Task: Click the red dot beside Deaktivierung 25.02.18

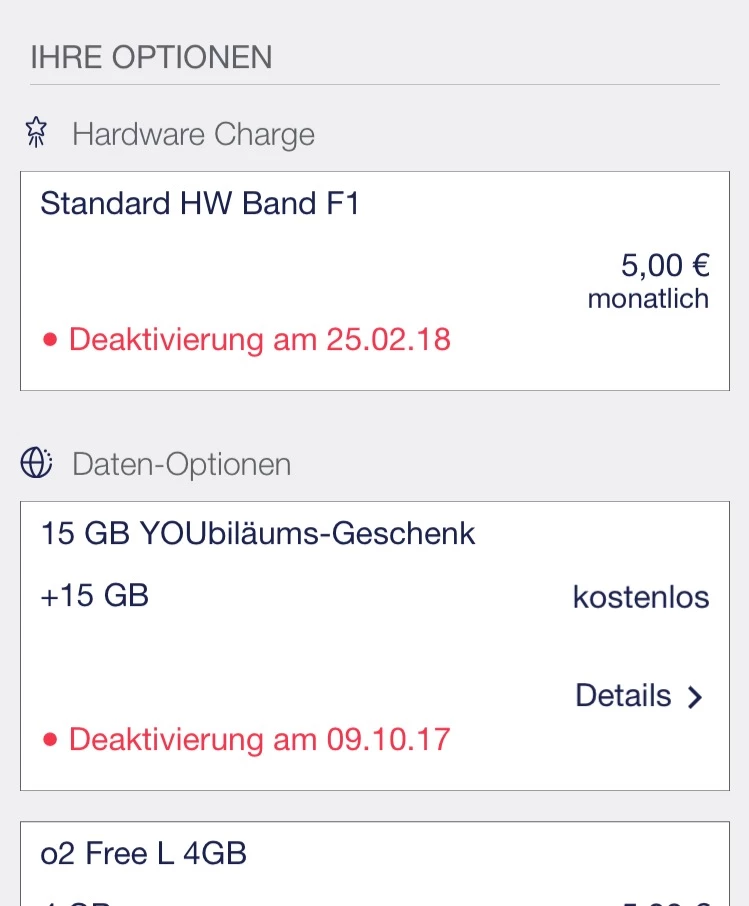Action: 50,340
